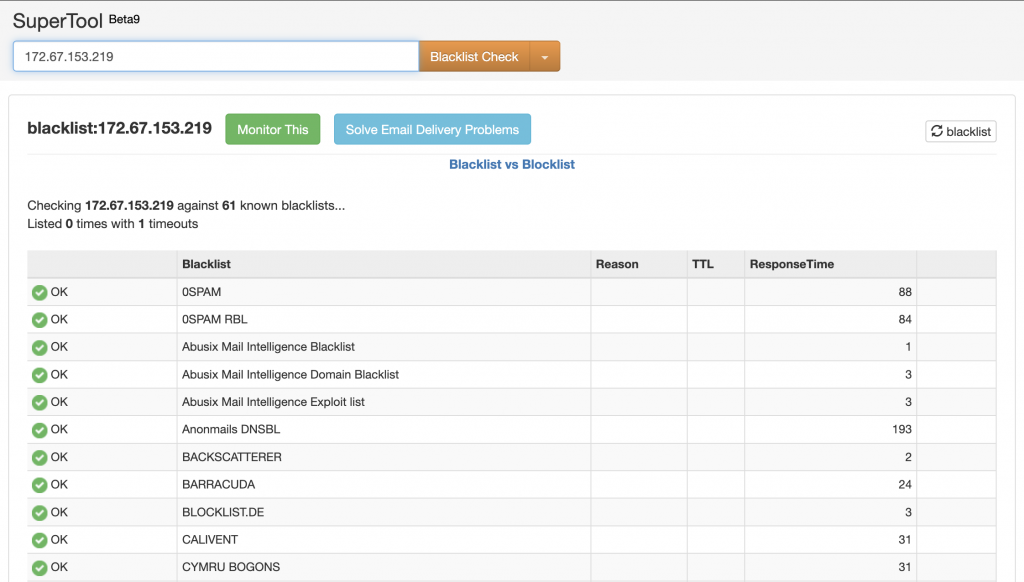Click the 0SPAM RBL blacklist name
The width and height of the screenshot is (1024, 582).
[215, 319]
